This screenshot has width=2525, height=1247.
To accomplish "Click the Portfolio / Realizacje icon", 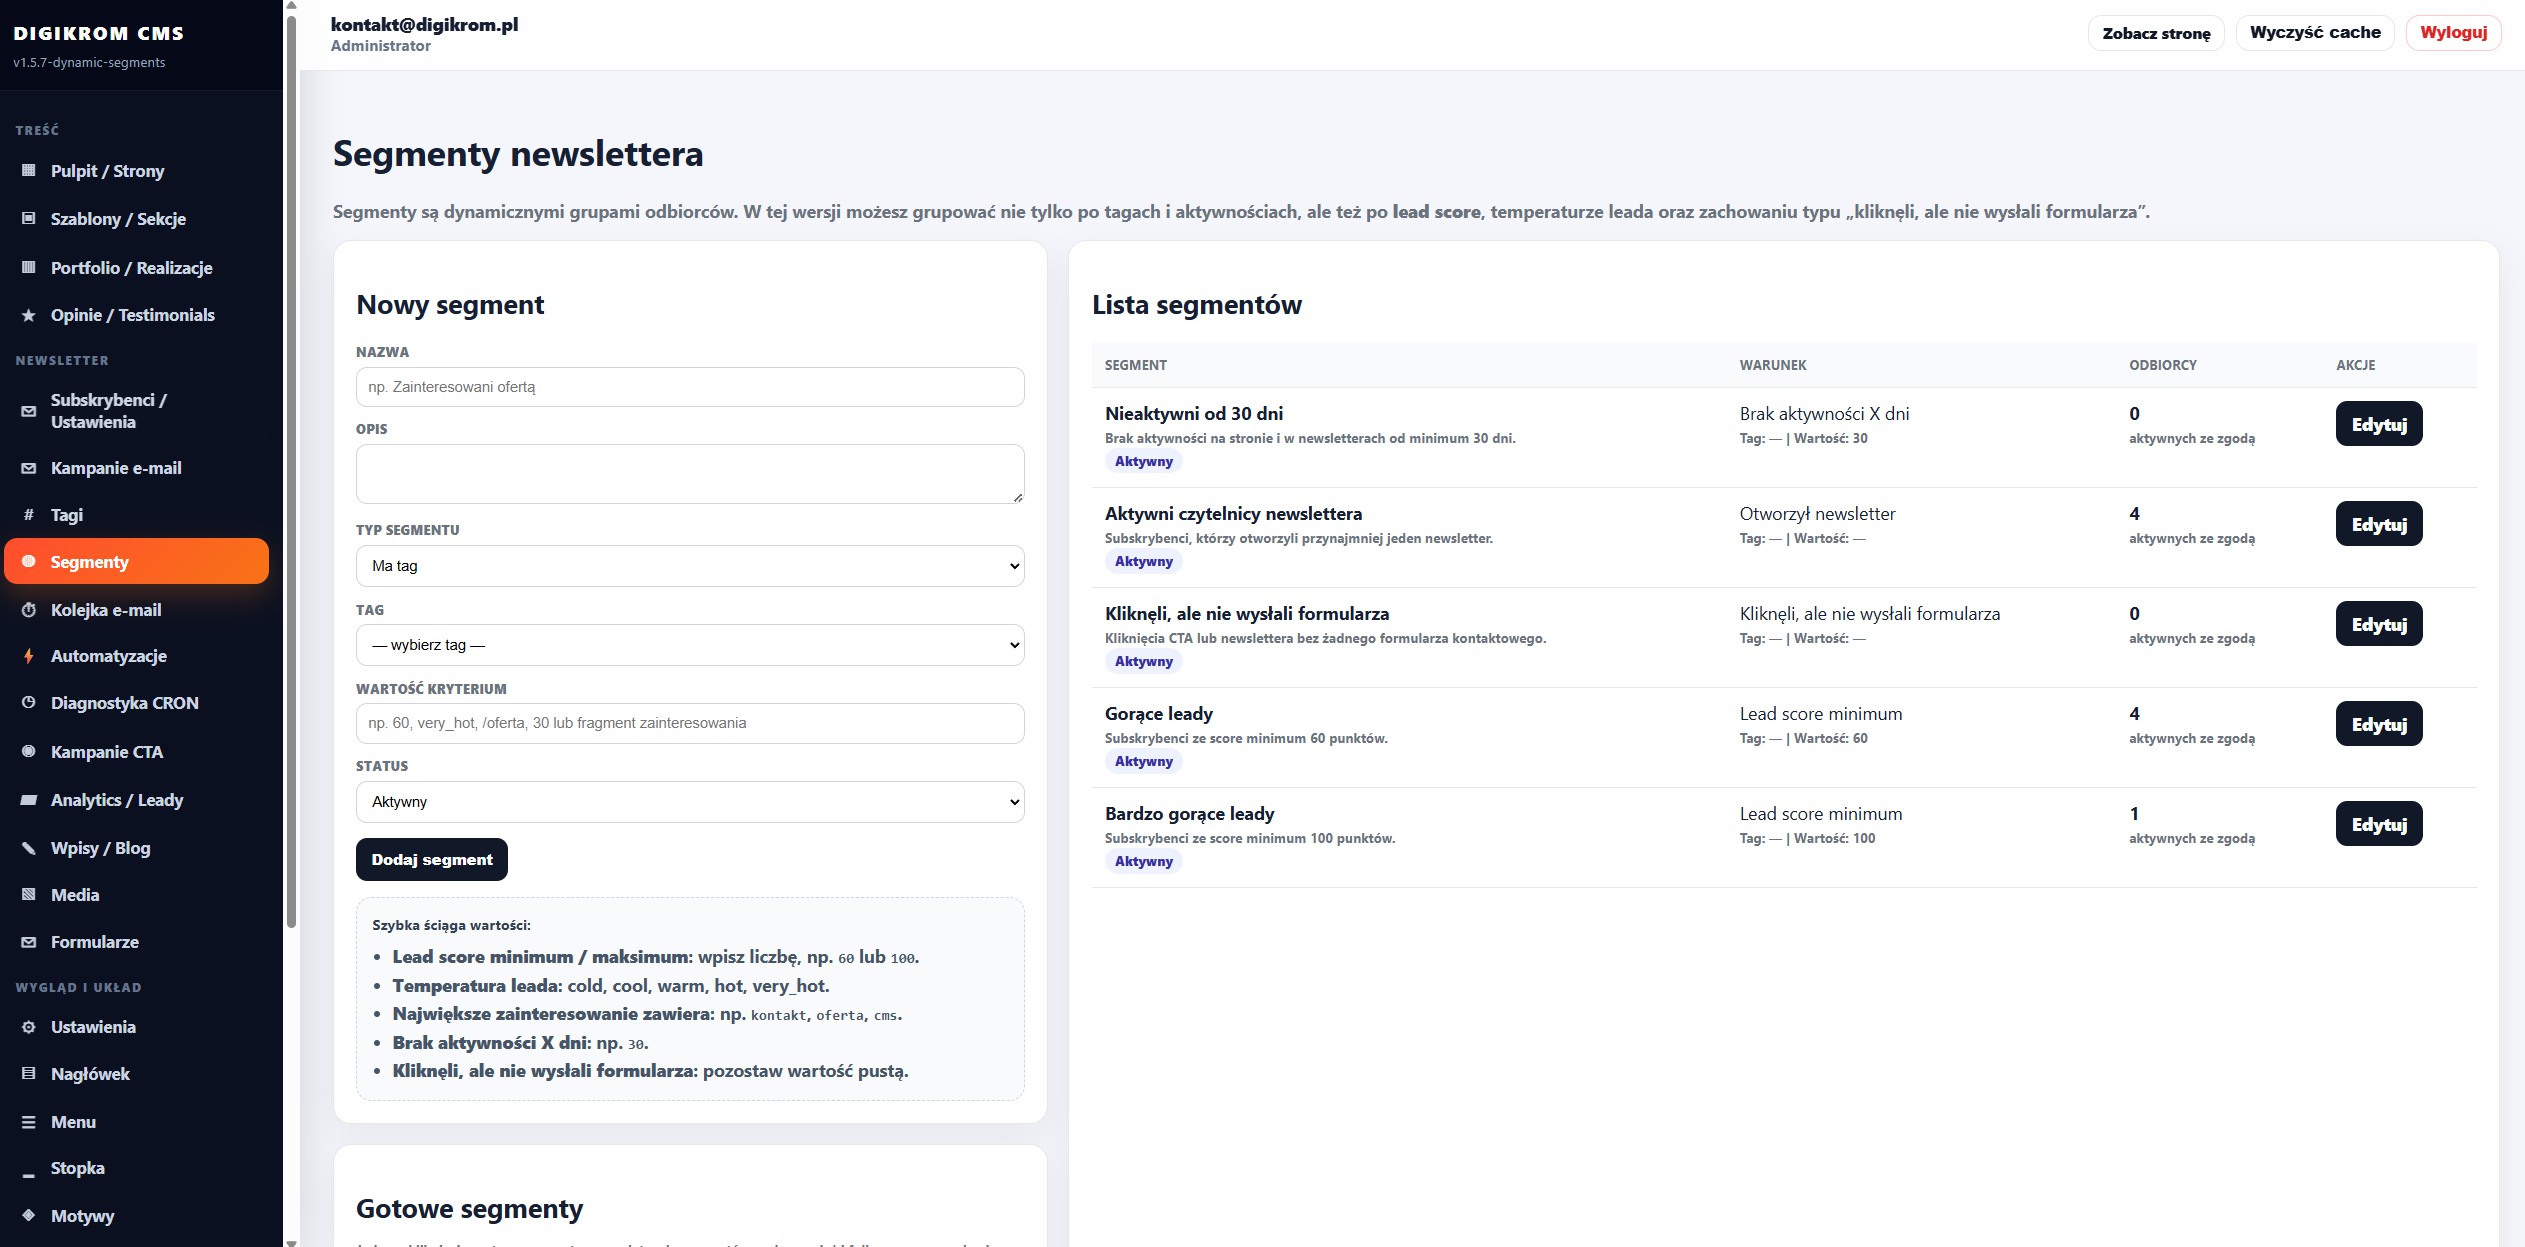I will 29,268.
